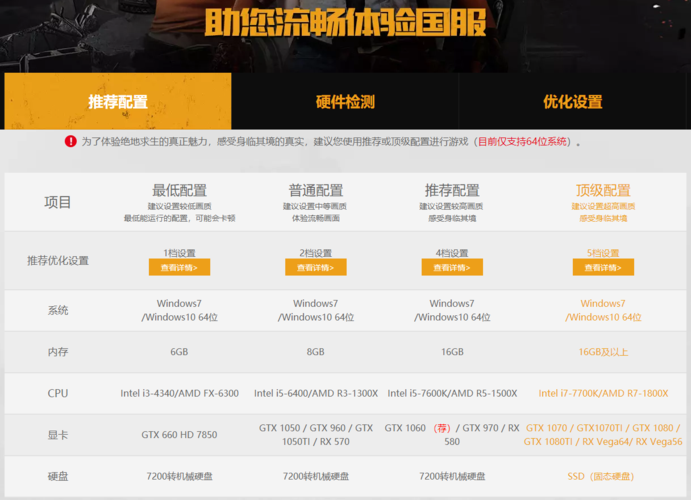Click the 助您流畅体验国服 banner title

(345, 22)
